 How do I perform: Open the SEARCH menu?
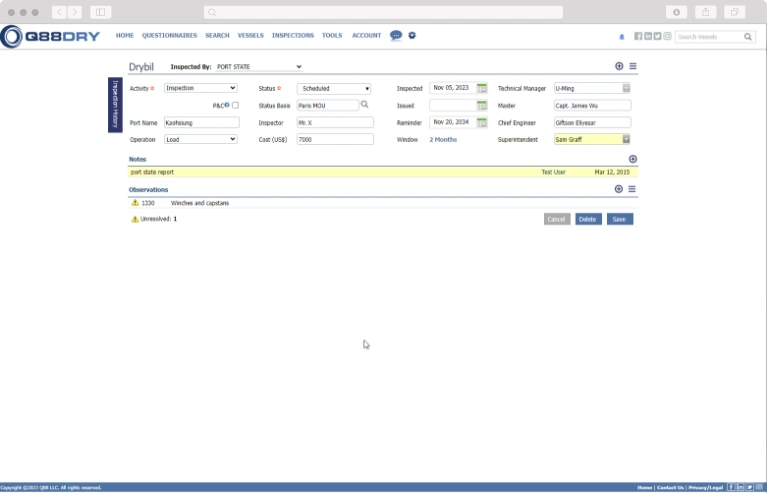pyautogui.click(x=217, y=35)
